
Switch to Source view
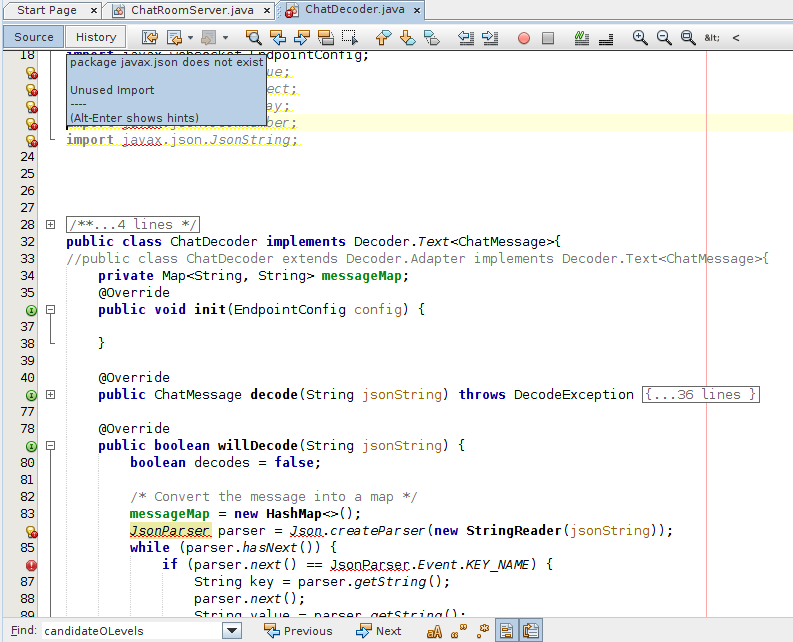tap(33, 37)
